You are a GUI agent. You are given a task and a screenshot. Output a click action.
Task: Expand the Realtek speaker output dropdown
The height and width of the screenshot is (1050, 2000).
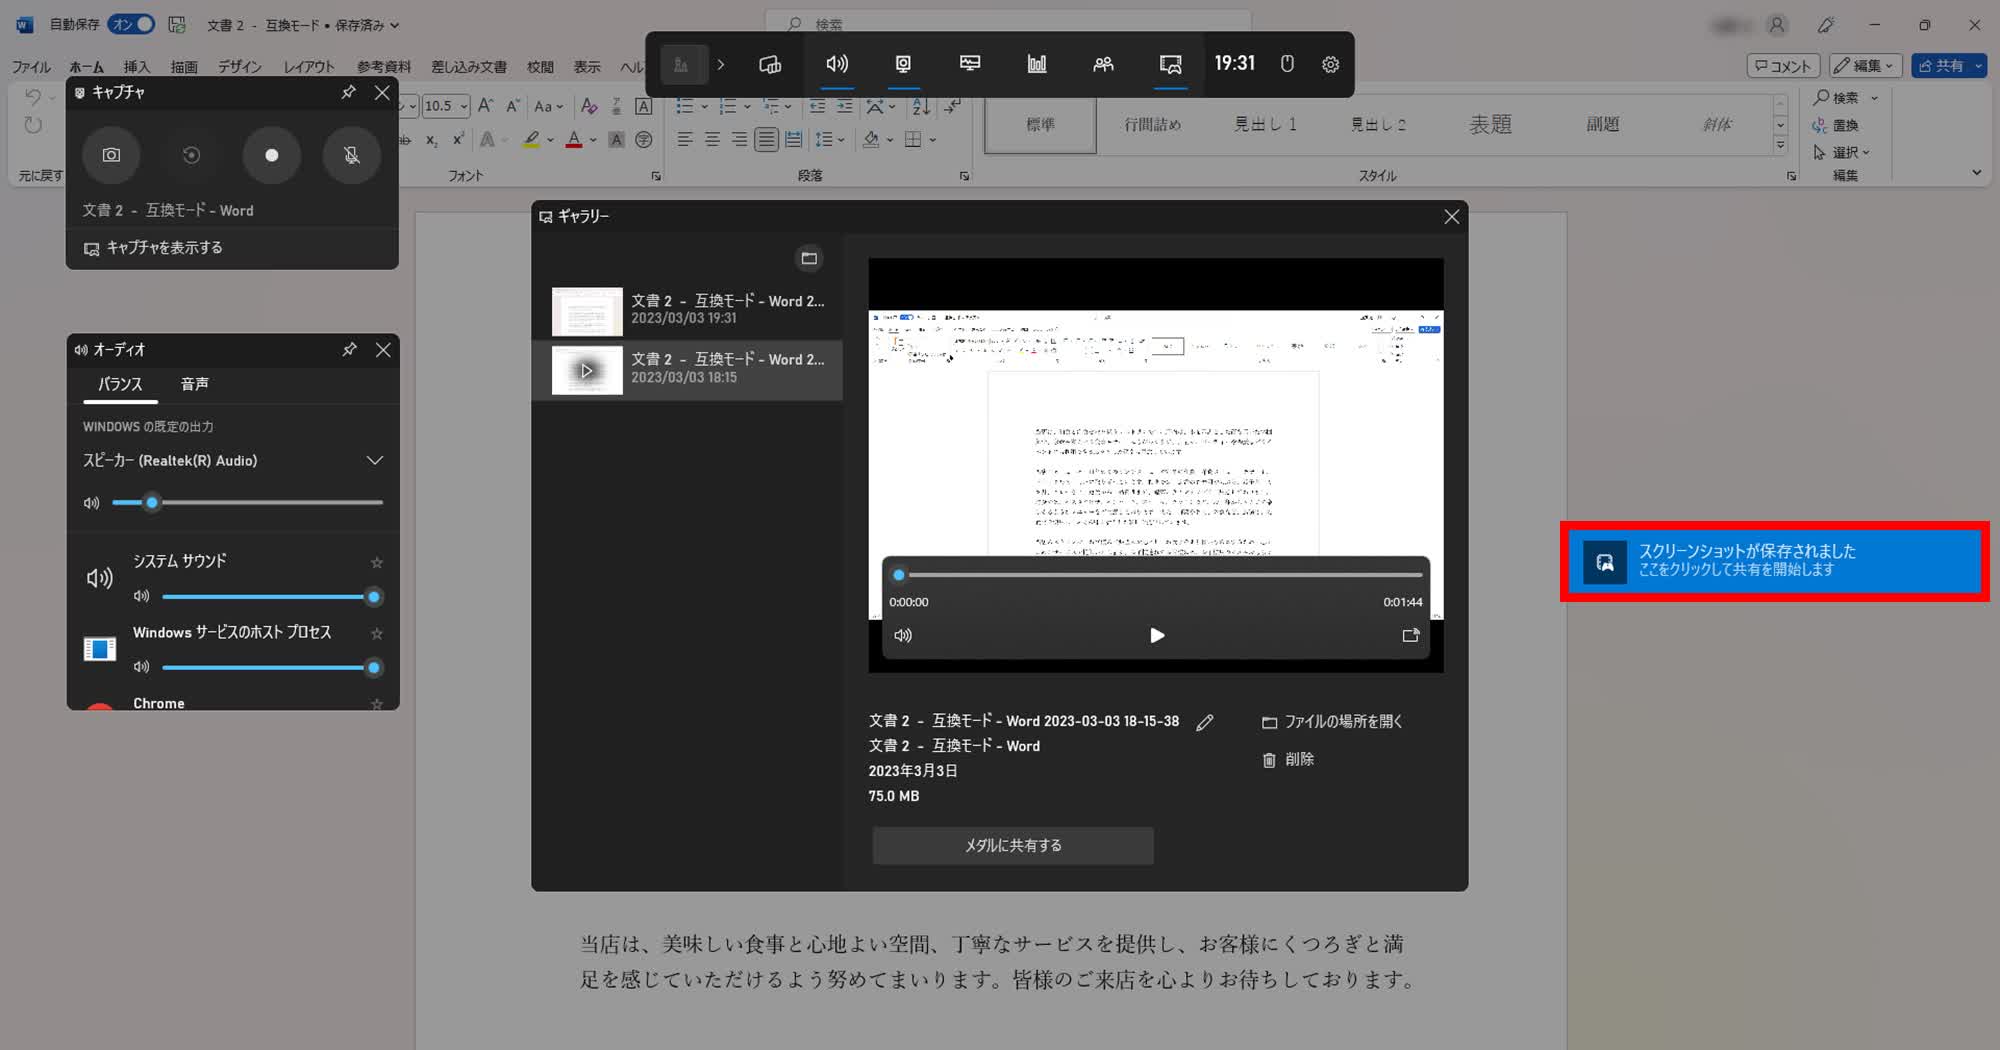coord(375,460)
